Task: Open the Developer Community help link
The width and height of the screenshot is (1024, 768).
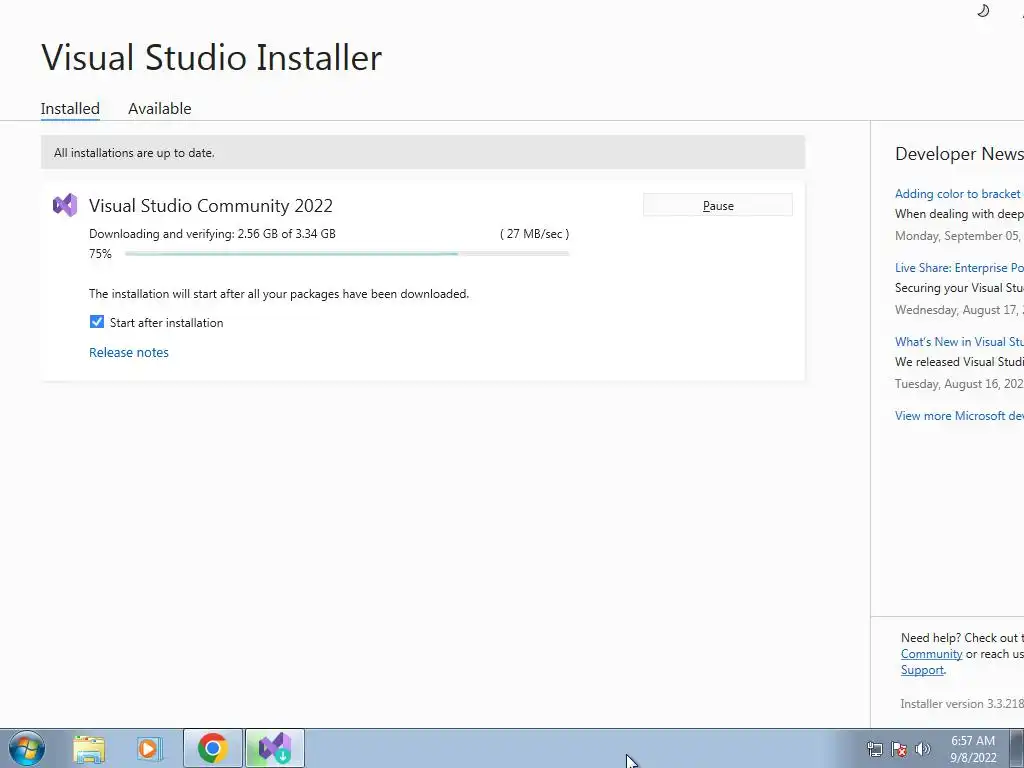Action: tap(931, 654)
